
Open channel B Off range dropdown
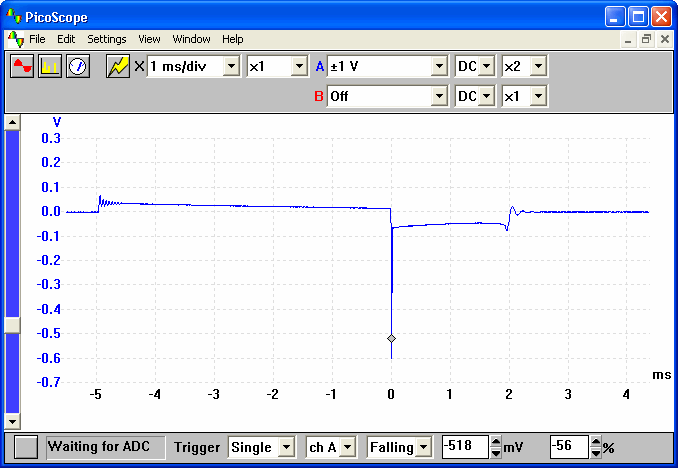[x=438, y=97]
